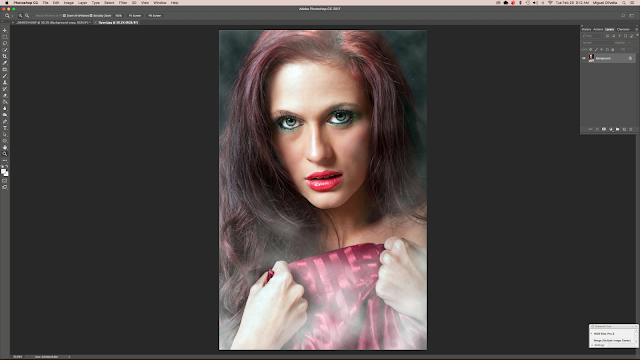Click Merge (Multiple Image Series) button
The height and width of the screenshot is (360, 640).
pos(612,340)
